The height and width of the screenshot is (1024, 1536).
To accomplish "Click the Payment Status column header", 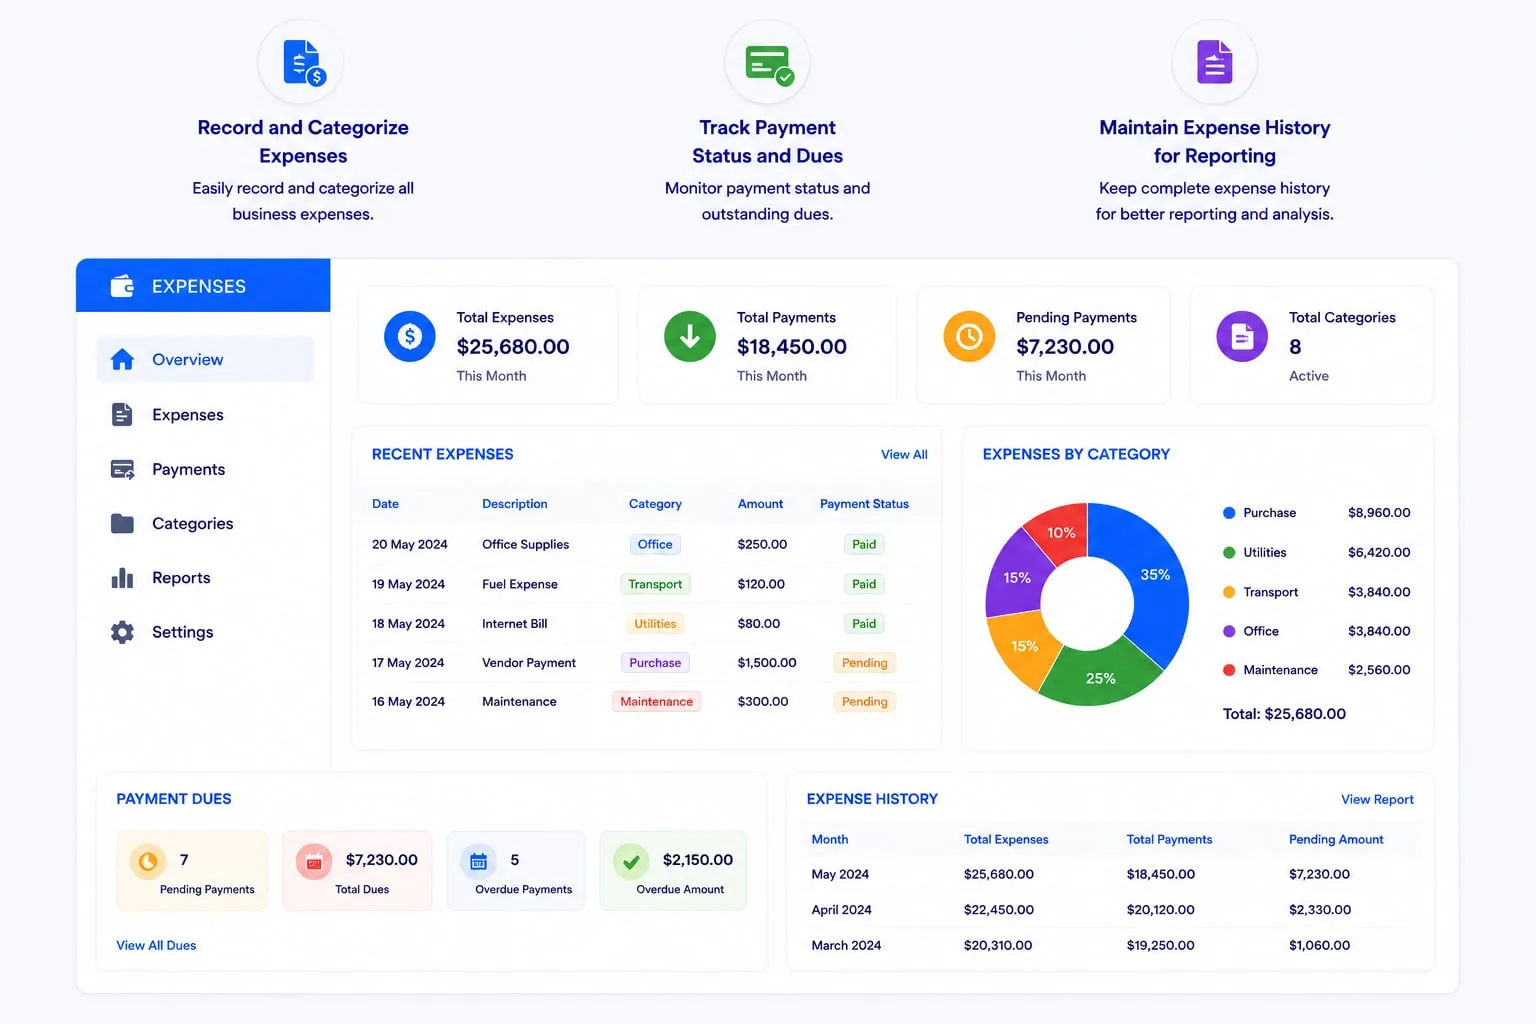I will coord(864,504).
